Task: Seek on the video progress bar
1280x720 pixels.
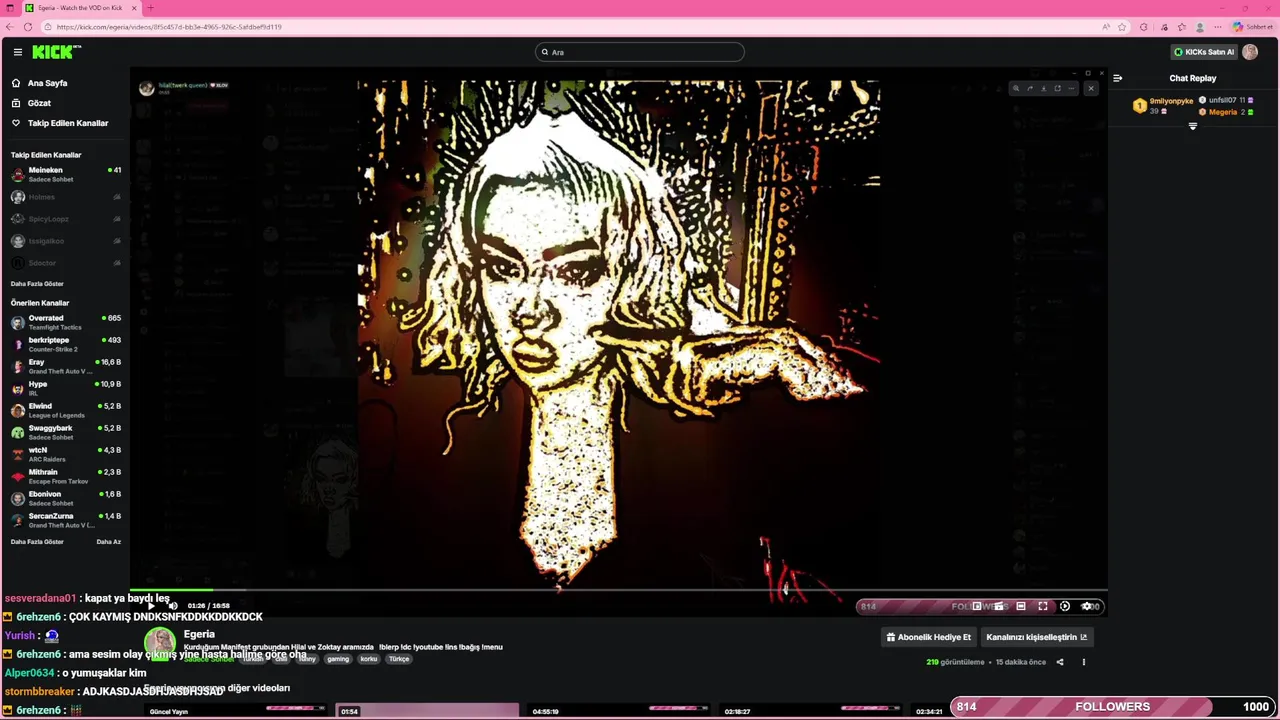Action: click(x=618, y=590)
